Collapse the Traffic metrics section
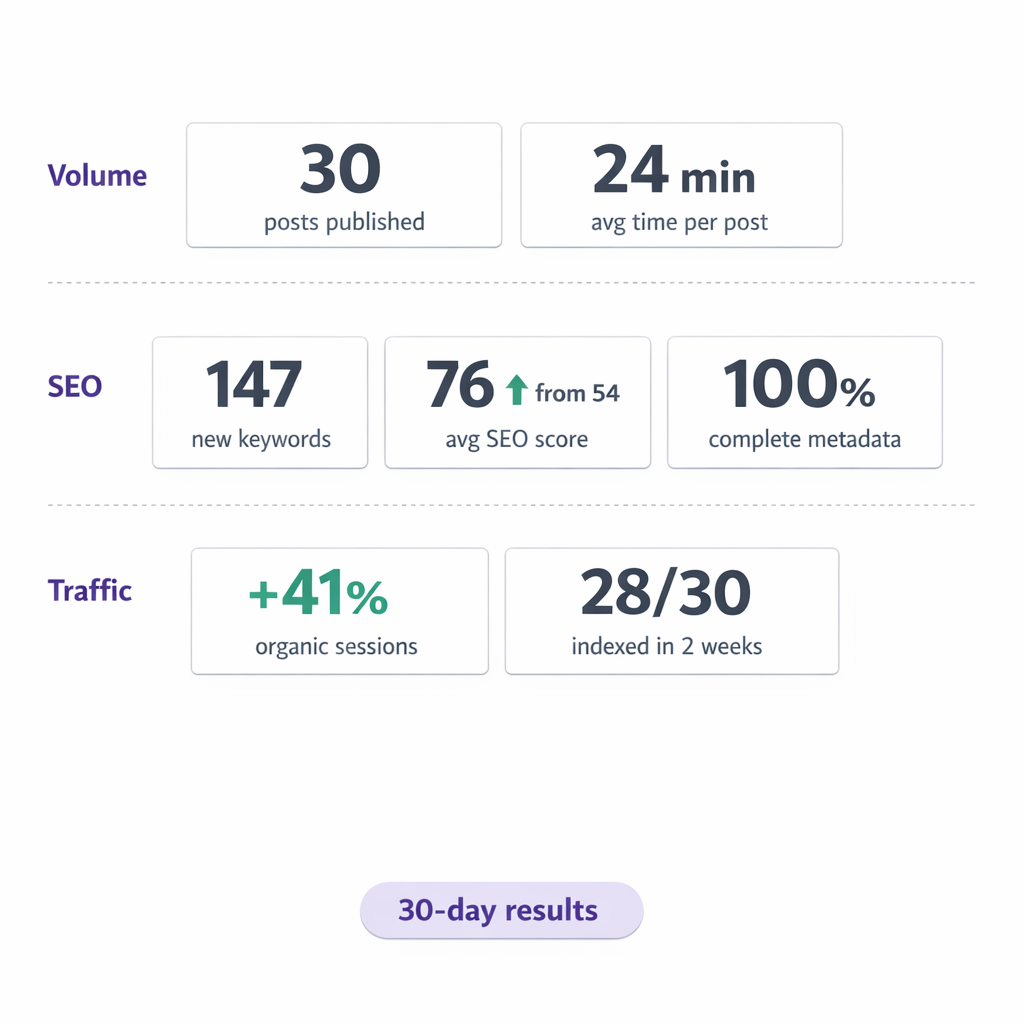The image size is (1024, 1024). [89, 591]
